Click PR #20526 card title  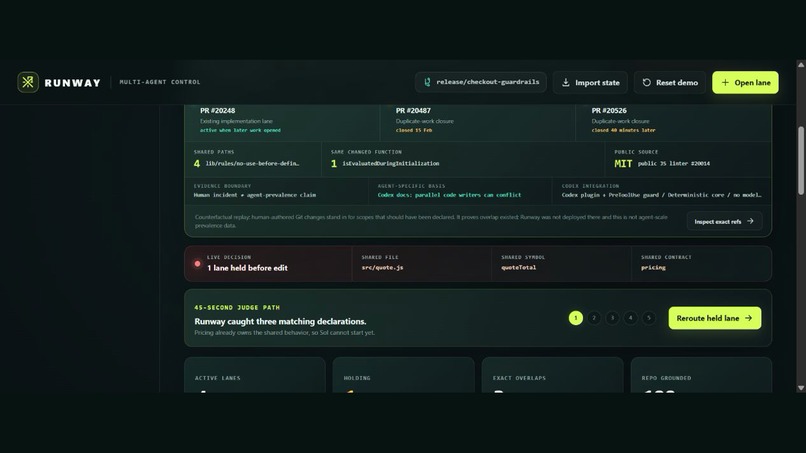coord(609,111)
